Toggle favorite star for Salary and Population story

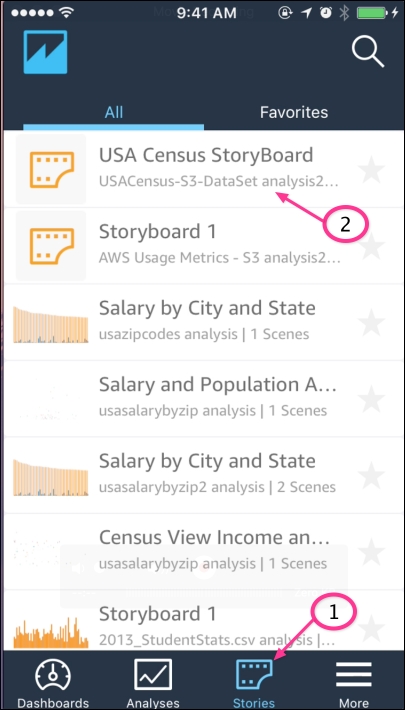371,398
